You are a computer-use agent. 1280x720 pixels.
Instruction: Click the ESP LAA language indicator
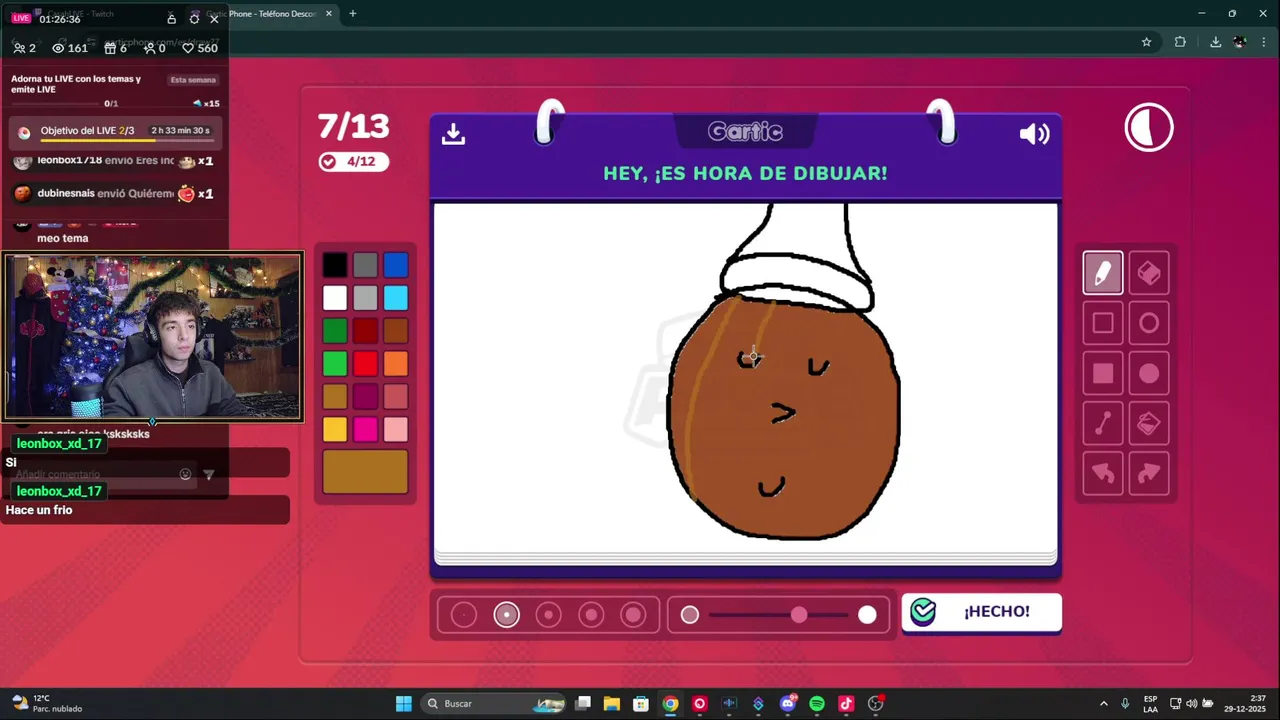point(1151,704)
